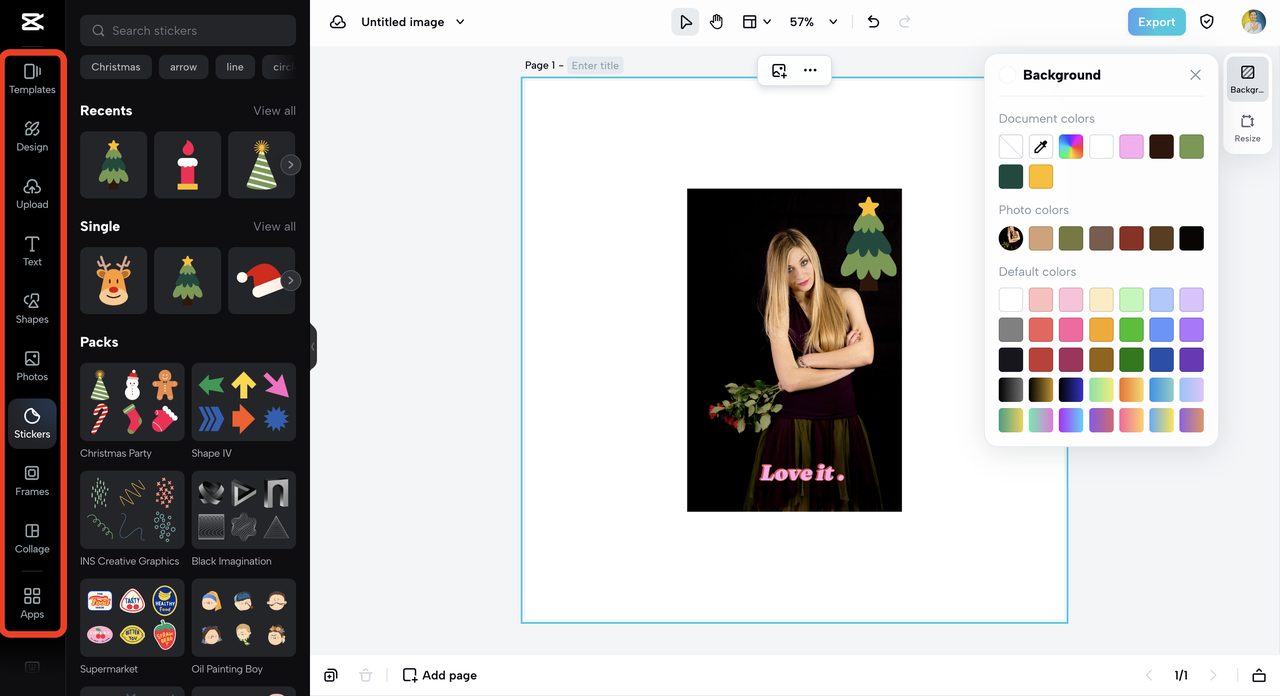The height and width of the screenshot is (696, 1280).
Task: Open the Collage panel
Action: tap(32, 538)
